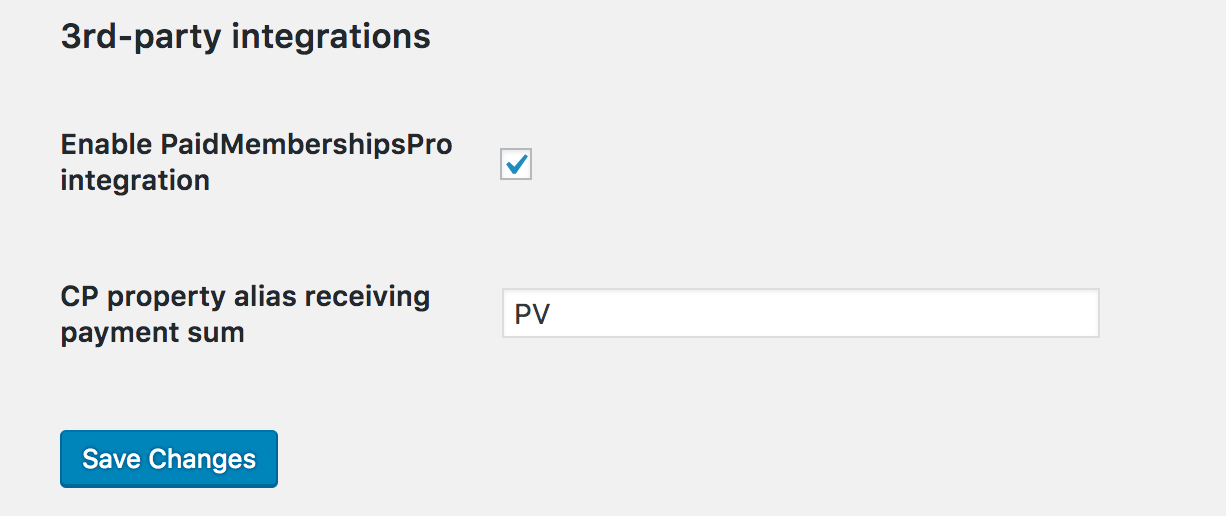Click the "payment sum" text in the label
The width and height of the screenshot is (1226, 516).
[152, 332]
